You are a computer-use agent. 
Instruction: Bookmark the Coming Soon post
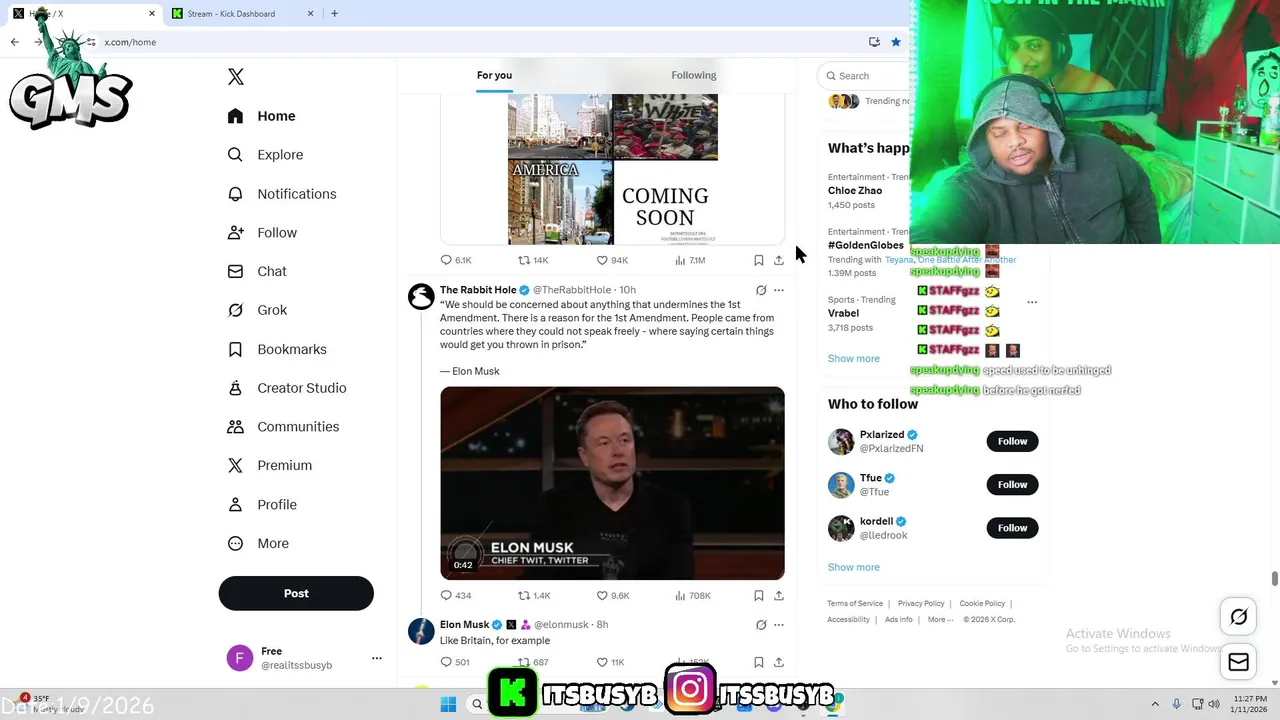coord(758,260)
